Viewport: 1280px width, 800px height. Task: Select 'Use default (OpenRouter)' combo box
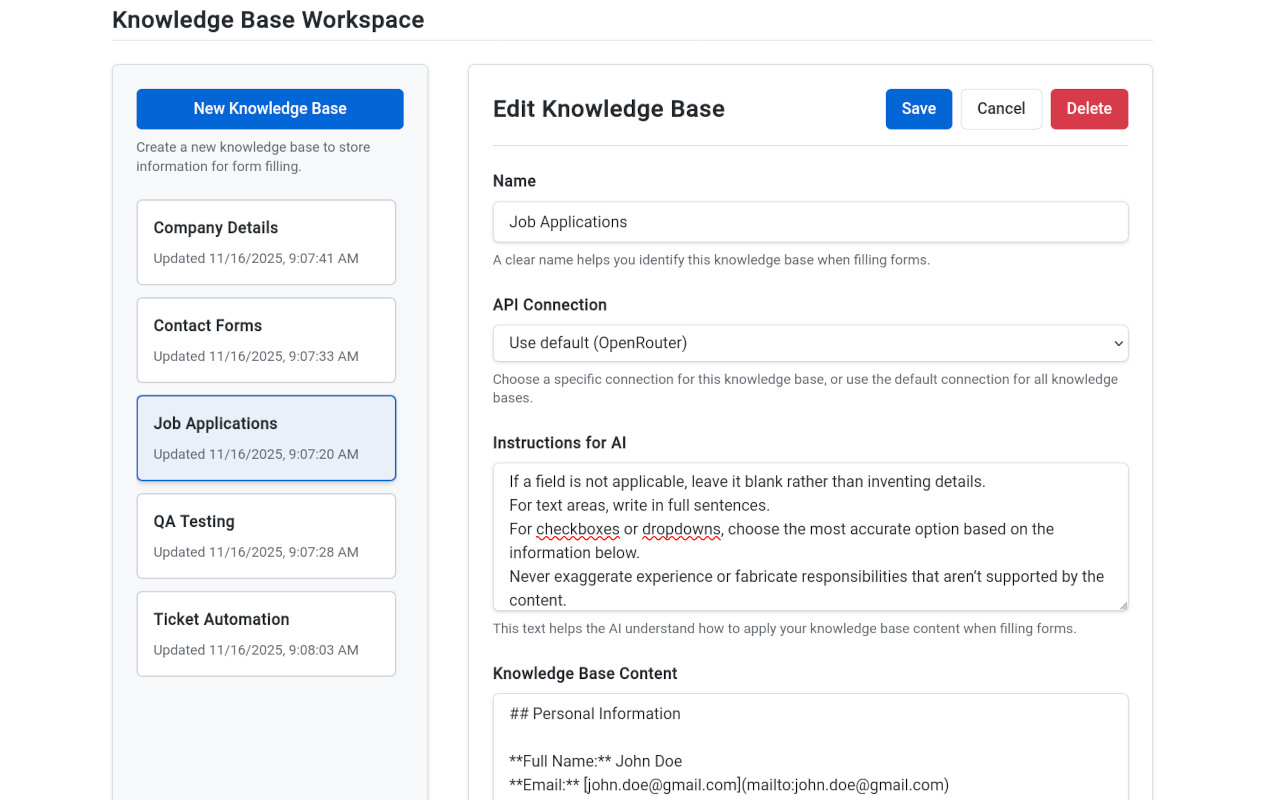[x=810, y=342]
